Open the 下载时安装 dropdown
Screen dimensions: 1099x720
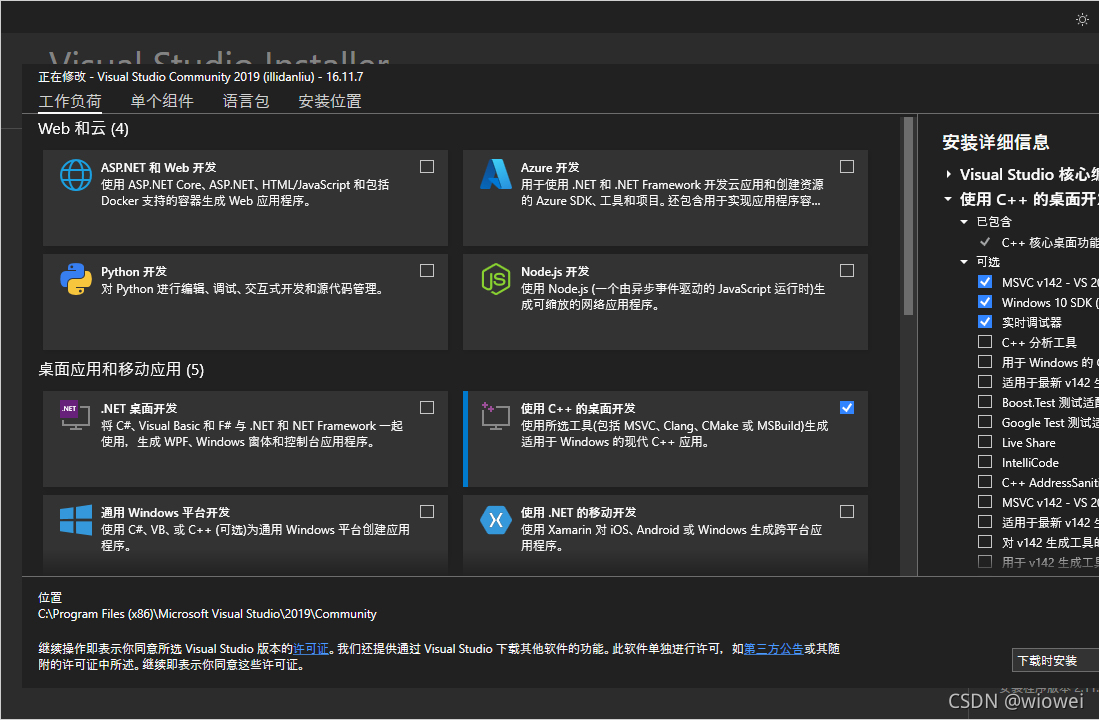1055,660
